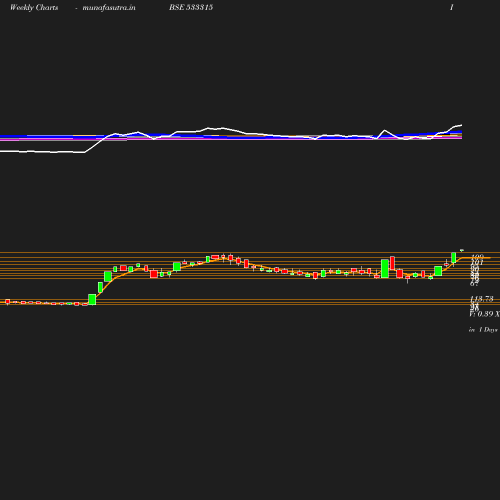Click the 'V: 0.39 X' volume label
The height and width of the screenshot is (500, 500).
pyautogui.click(x=484, y=314)
